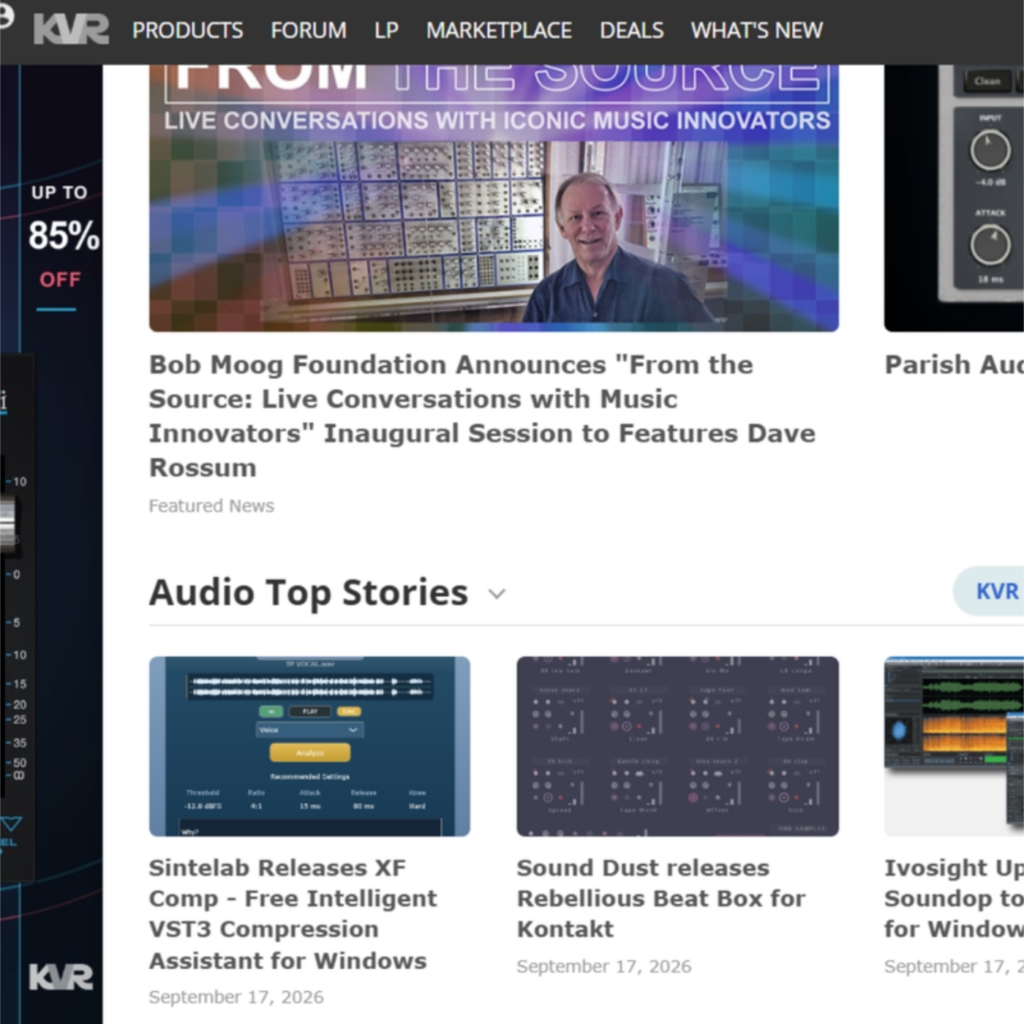Screen dimensions: 1024x1024
Task: Open the Deals menu item
Action: (x=632, y=31)
